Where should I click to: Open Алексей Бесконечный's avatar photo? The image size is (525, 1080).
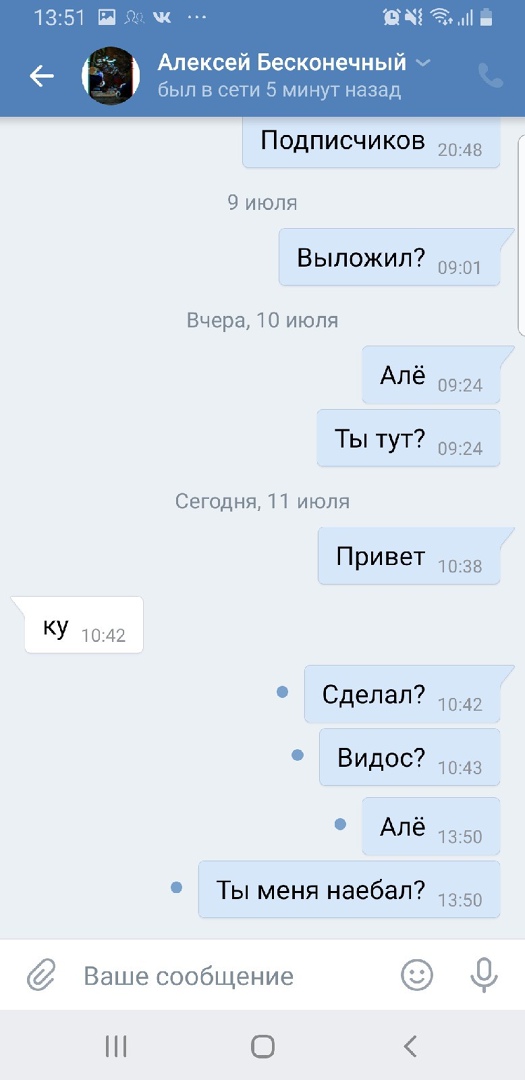(110, 76)
